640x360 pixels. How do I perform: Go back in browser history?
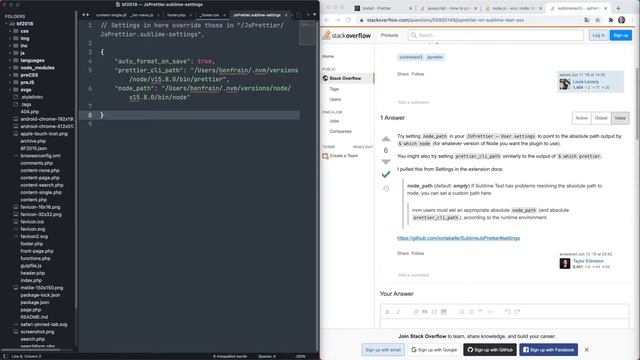(327, 20)
